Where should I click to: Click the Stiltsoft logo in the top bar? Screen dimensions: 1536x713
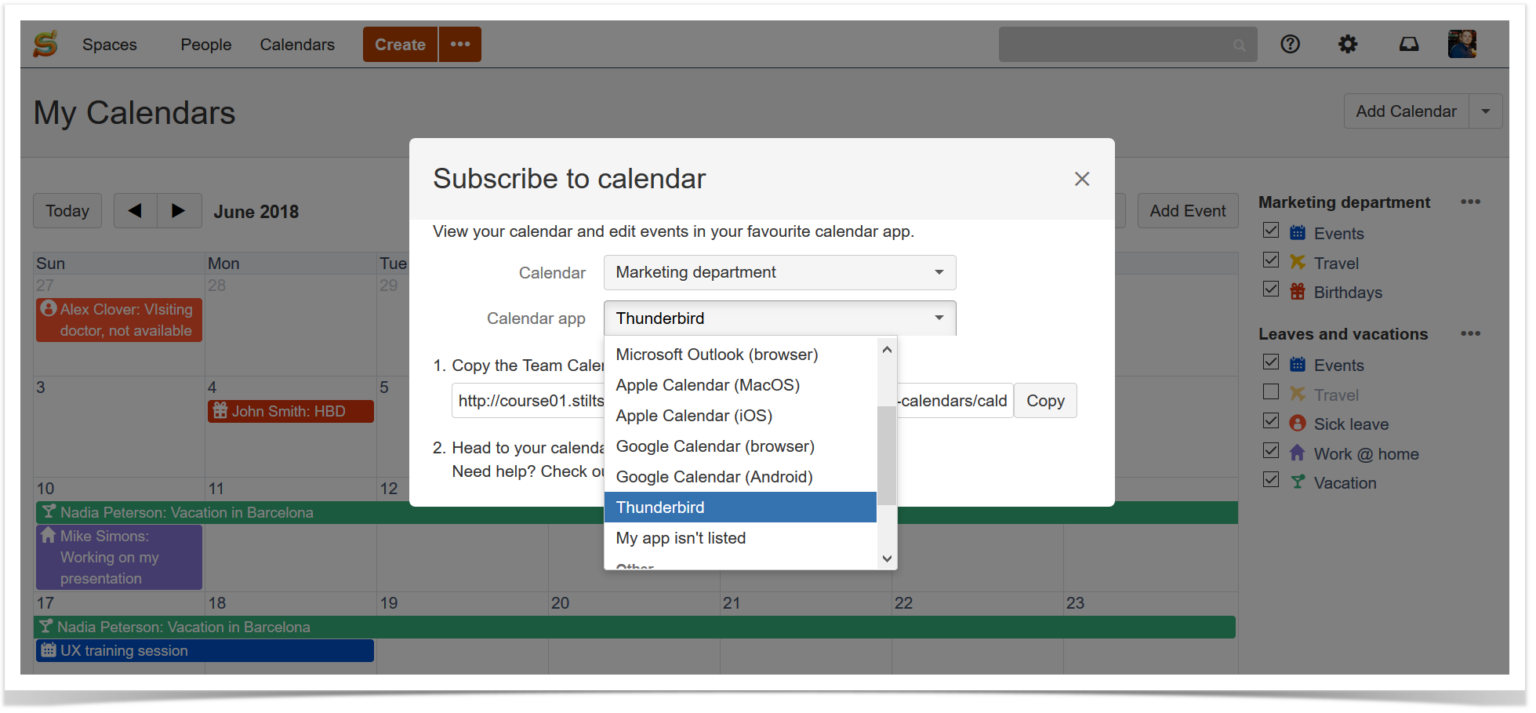tap(44, 43)
